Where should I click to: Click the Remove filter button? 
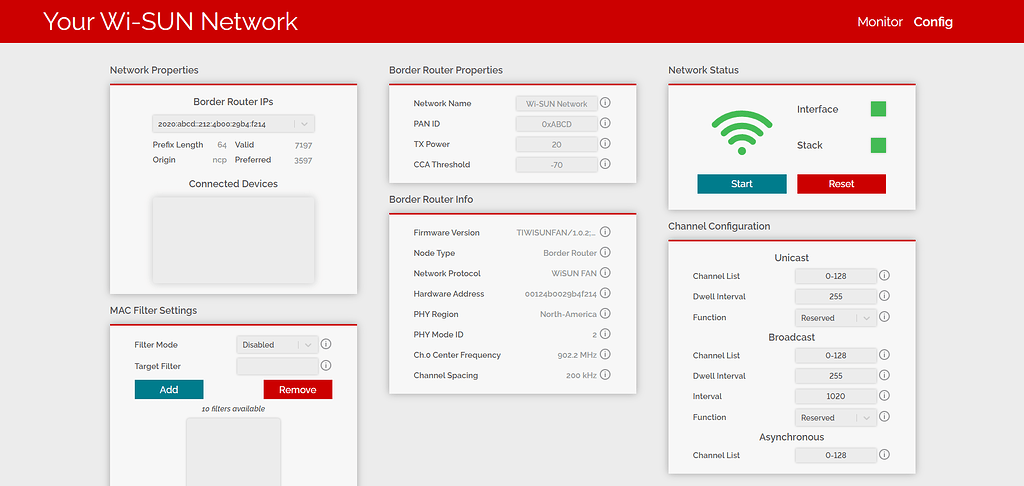pos(298,389)
